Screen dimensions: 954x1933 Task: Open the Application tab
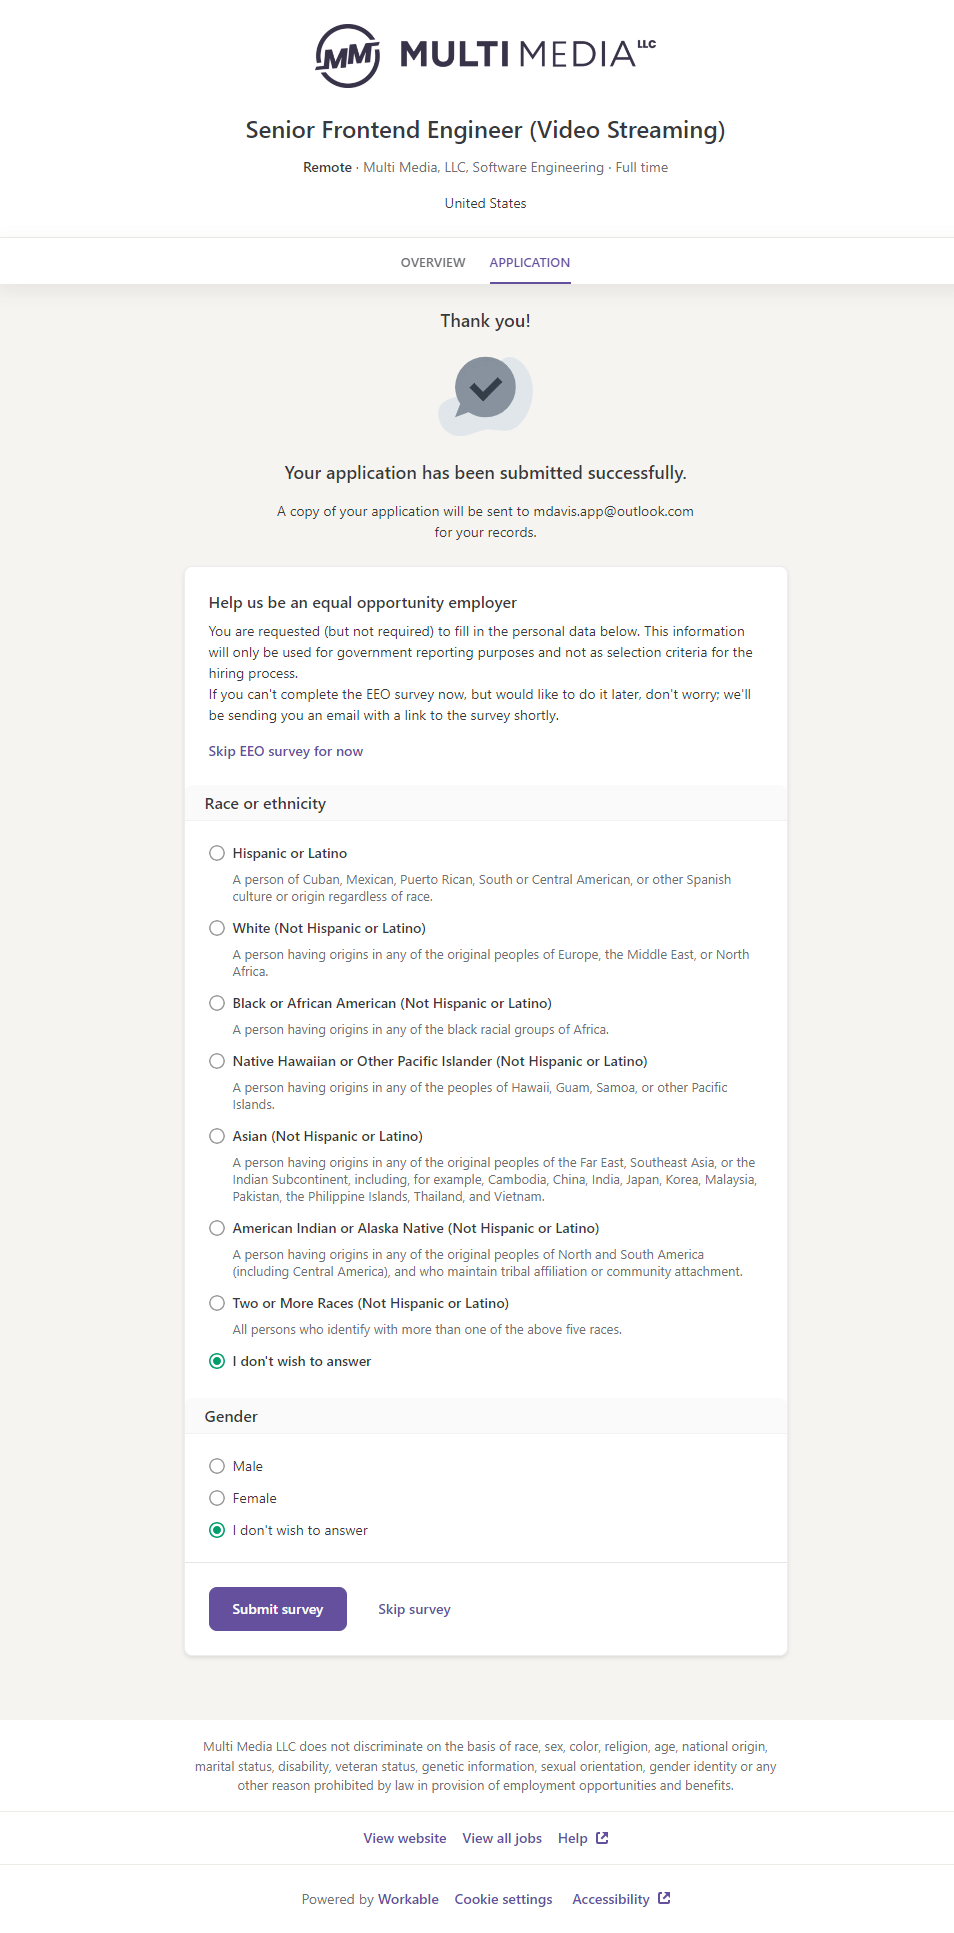pos(529,263)
